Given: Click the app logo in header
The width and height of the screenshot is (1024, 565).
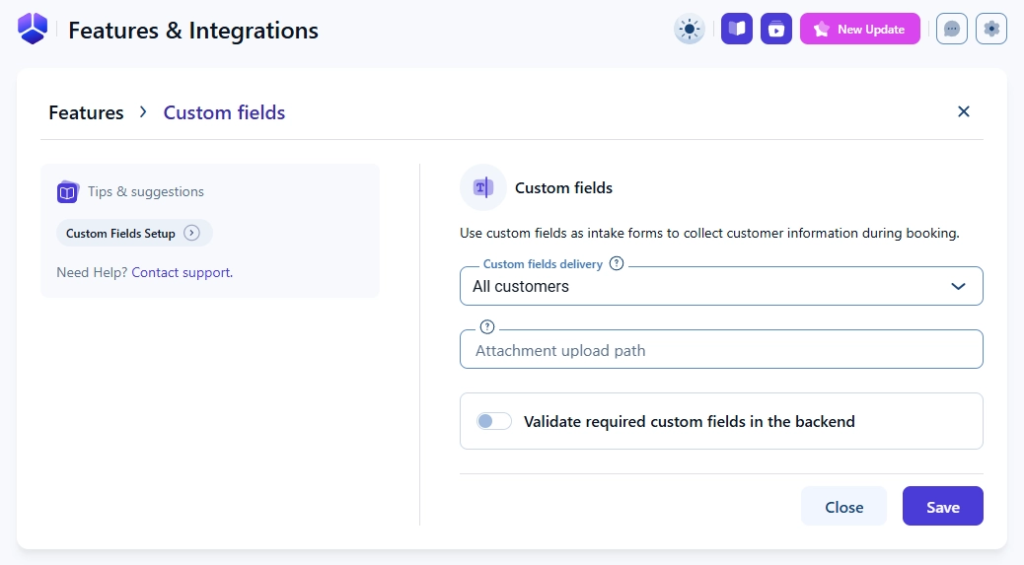Looking at the screenshot, I should pyautogui.click(x=33, y=29).
